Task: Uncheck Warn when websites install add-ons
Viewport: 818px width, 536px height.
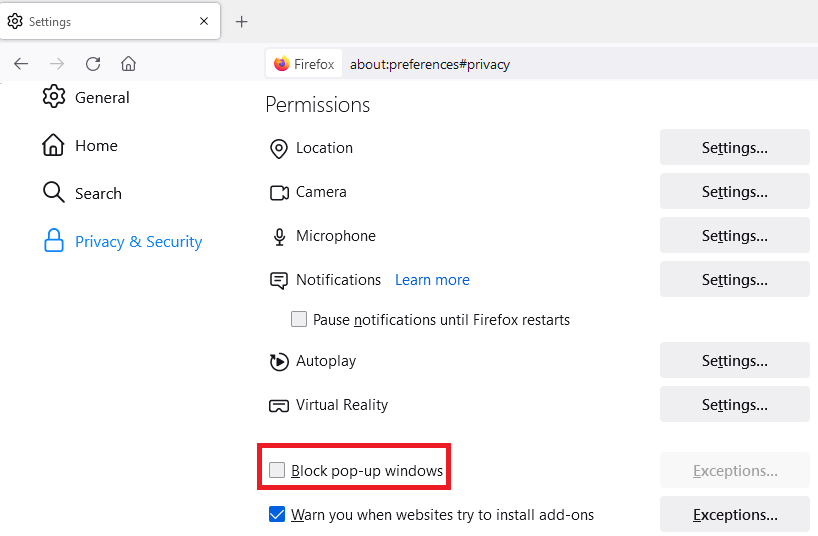Action: pyautogui.click(x=277, y=515)
